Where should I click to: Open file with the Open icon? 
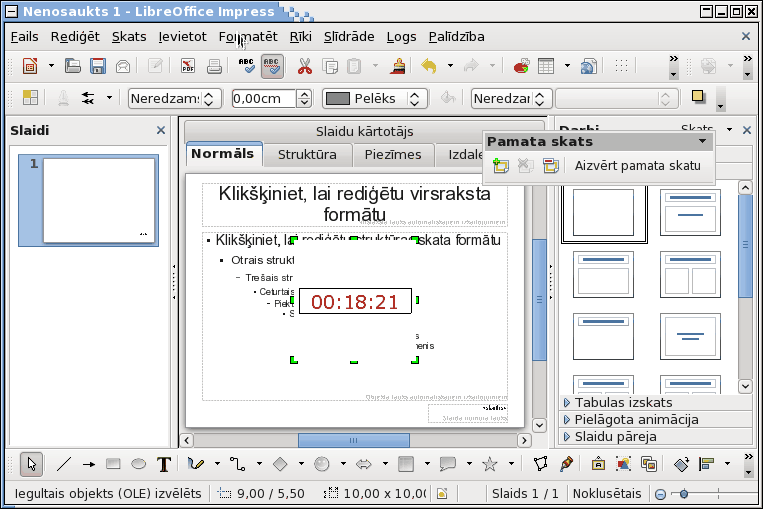pyautogui.click(x=73, y=66)
